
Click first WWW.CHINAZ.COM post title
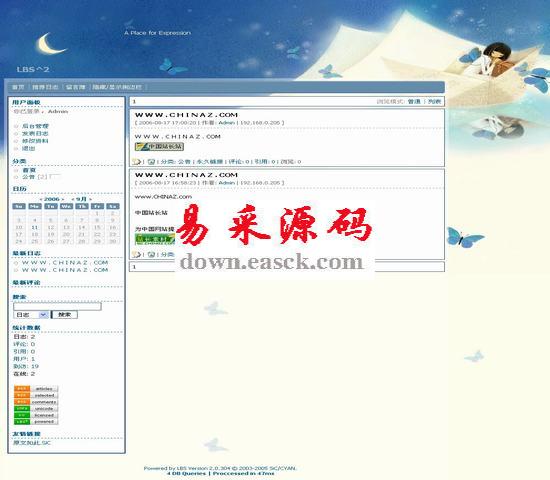coord(186,115)
